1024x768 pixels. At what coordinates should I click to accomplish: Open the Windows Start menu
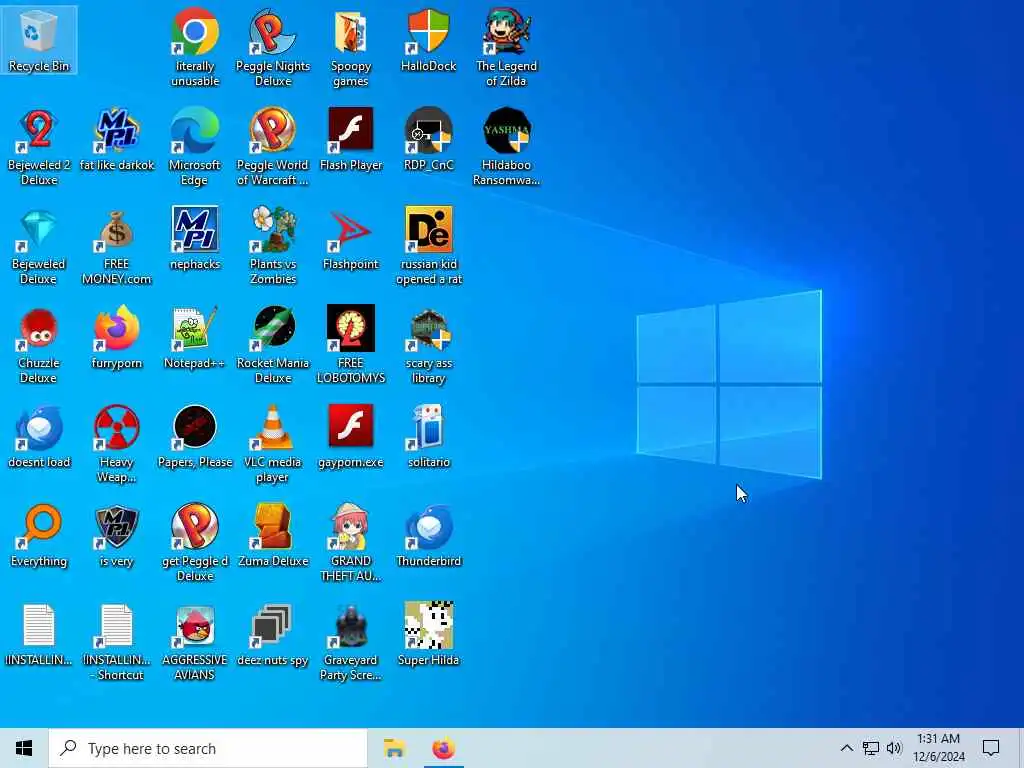click(x=24, y=748)
